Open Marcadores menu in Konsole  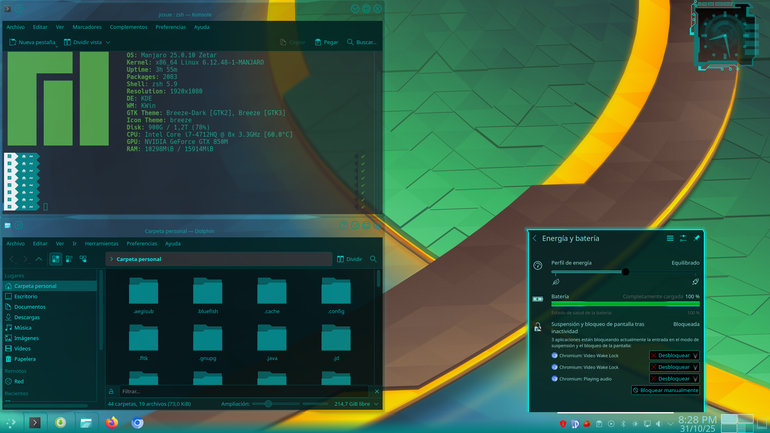[x=87, y=27]
